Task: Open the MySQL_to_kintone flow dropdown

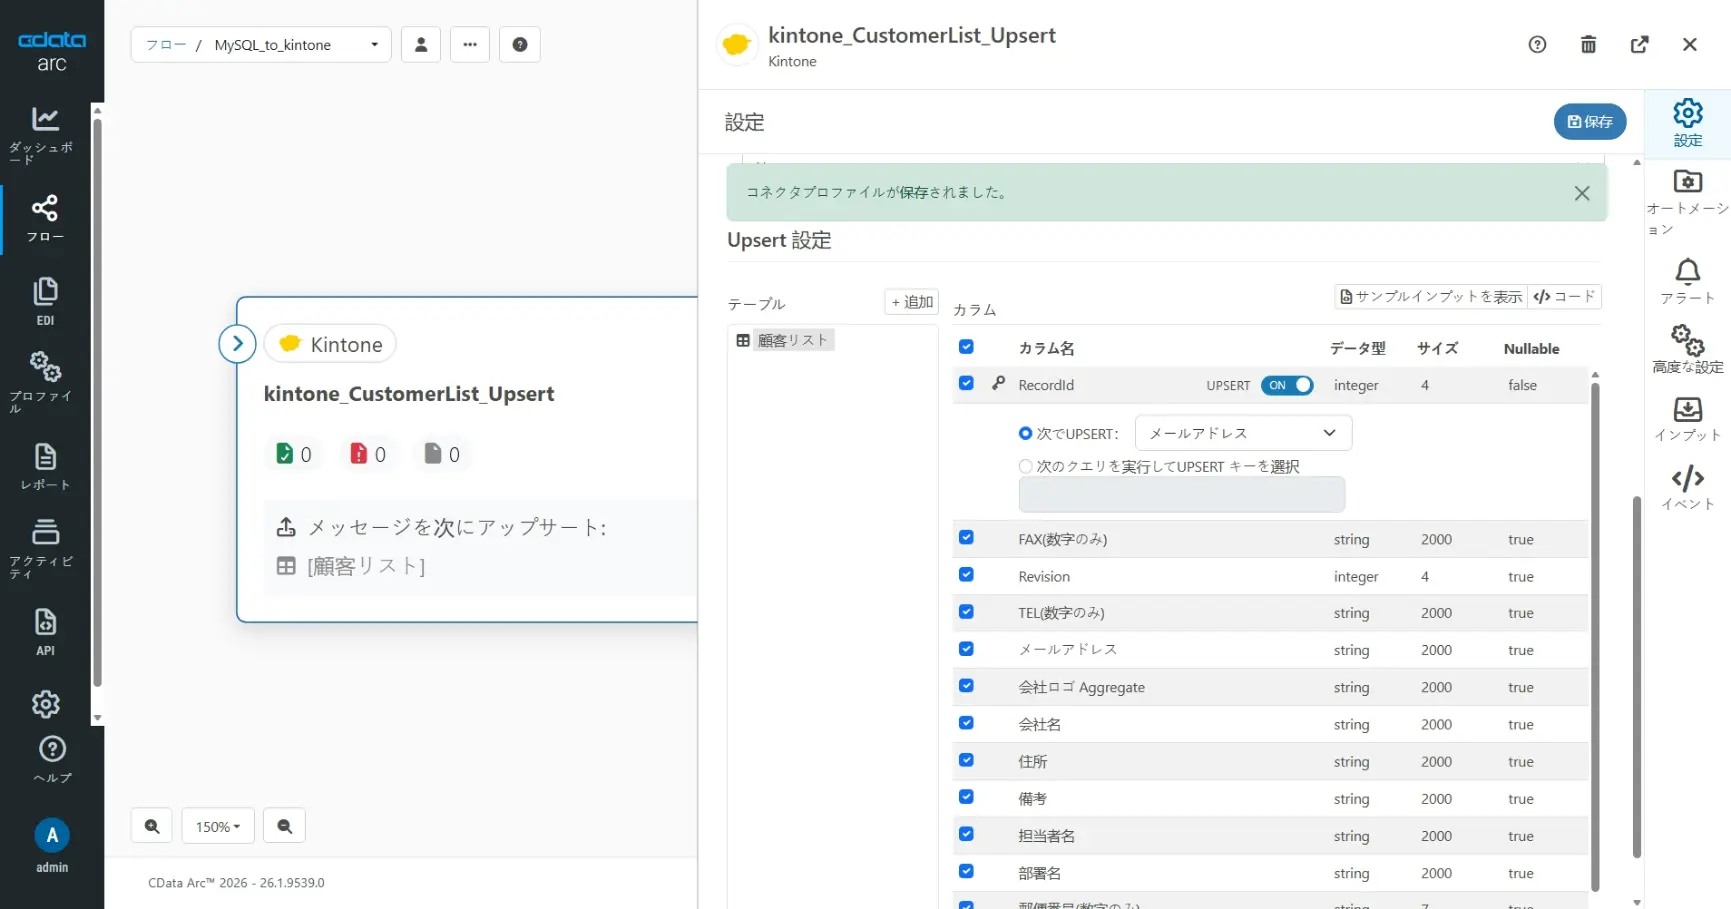Action: point(374,44)
